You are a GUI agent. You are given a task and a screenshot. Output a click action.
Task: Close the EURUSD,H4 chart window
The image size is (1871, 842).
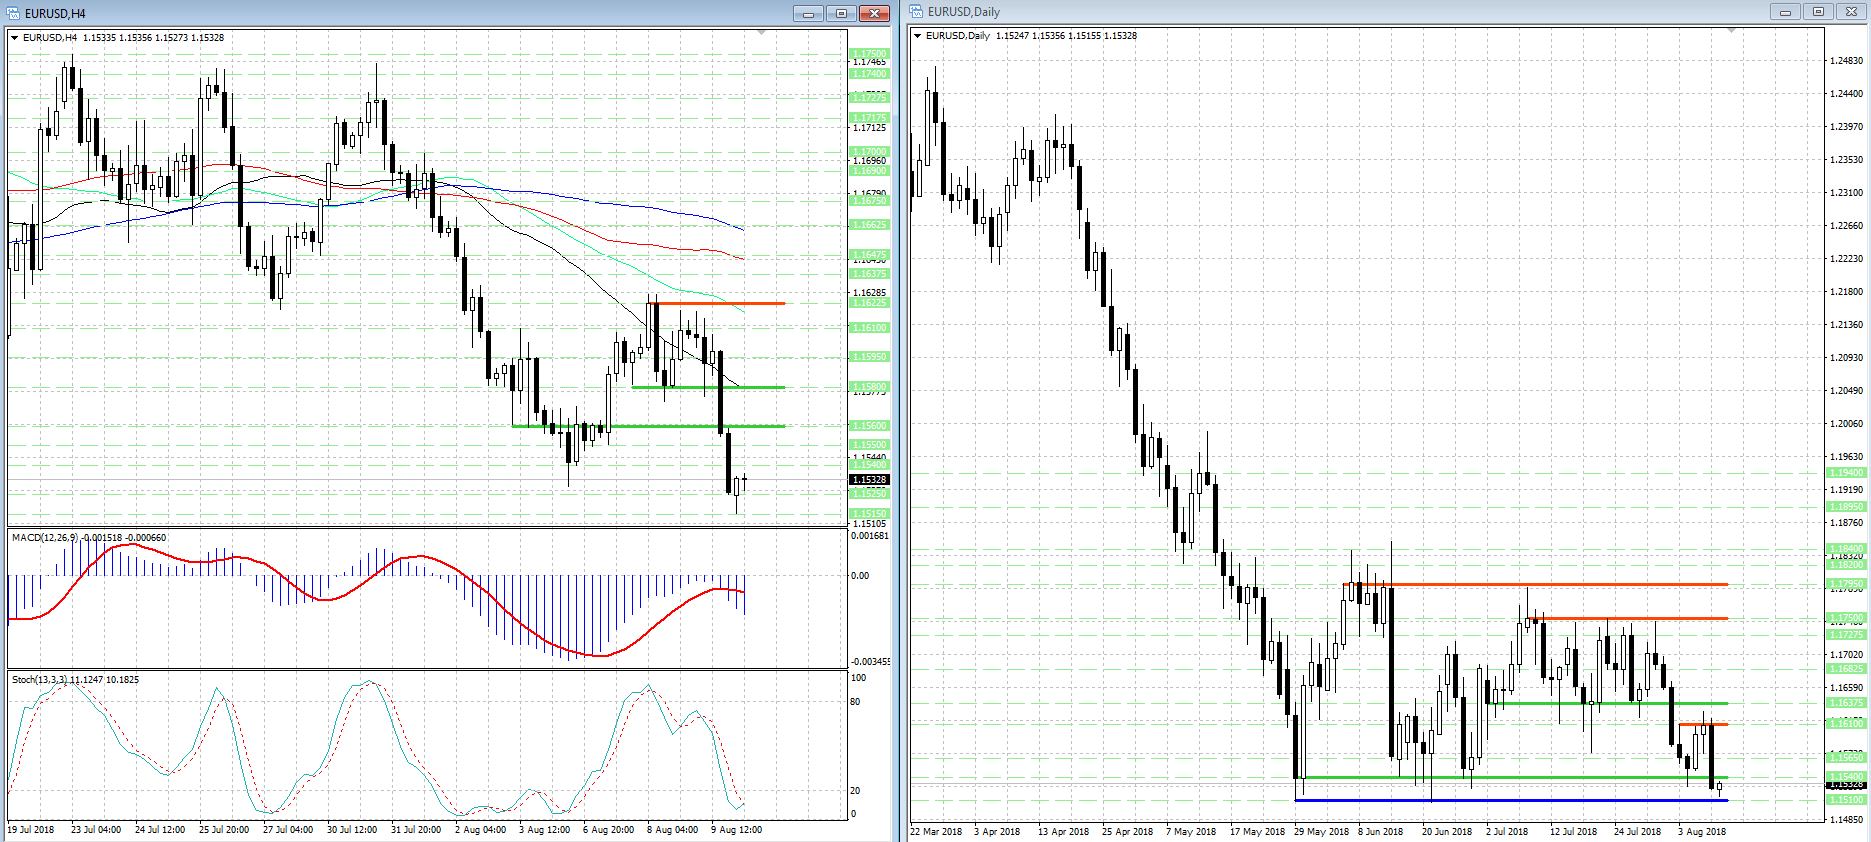click(x=873, y=13)
